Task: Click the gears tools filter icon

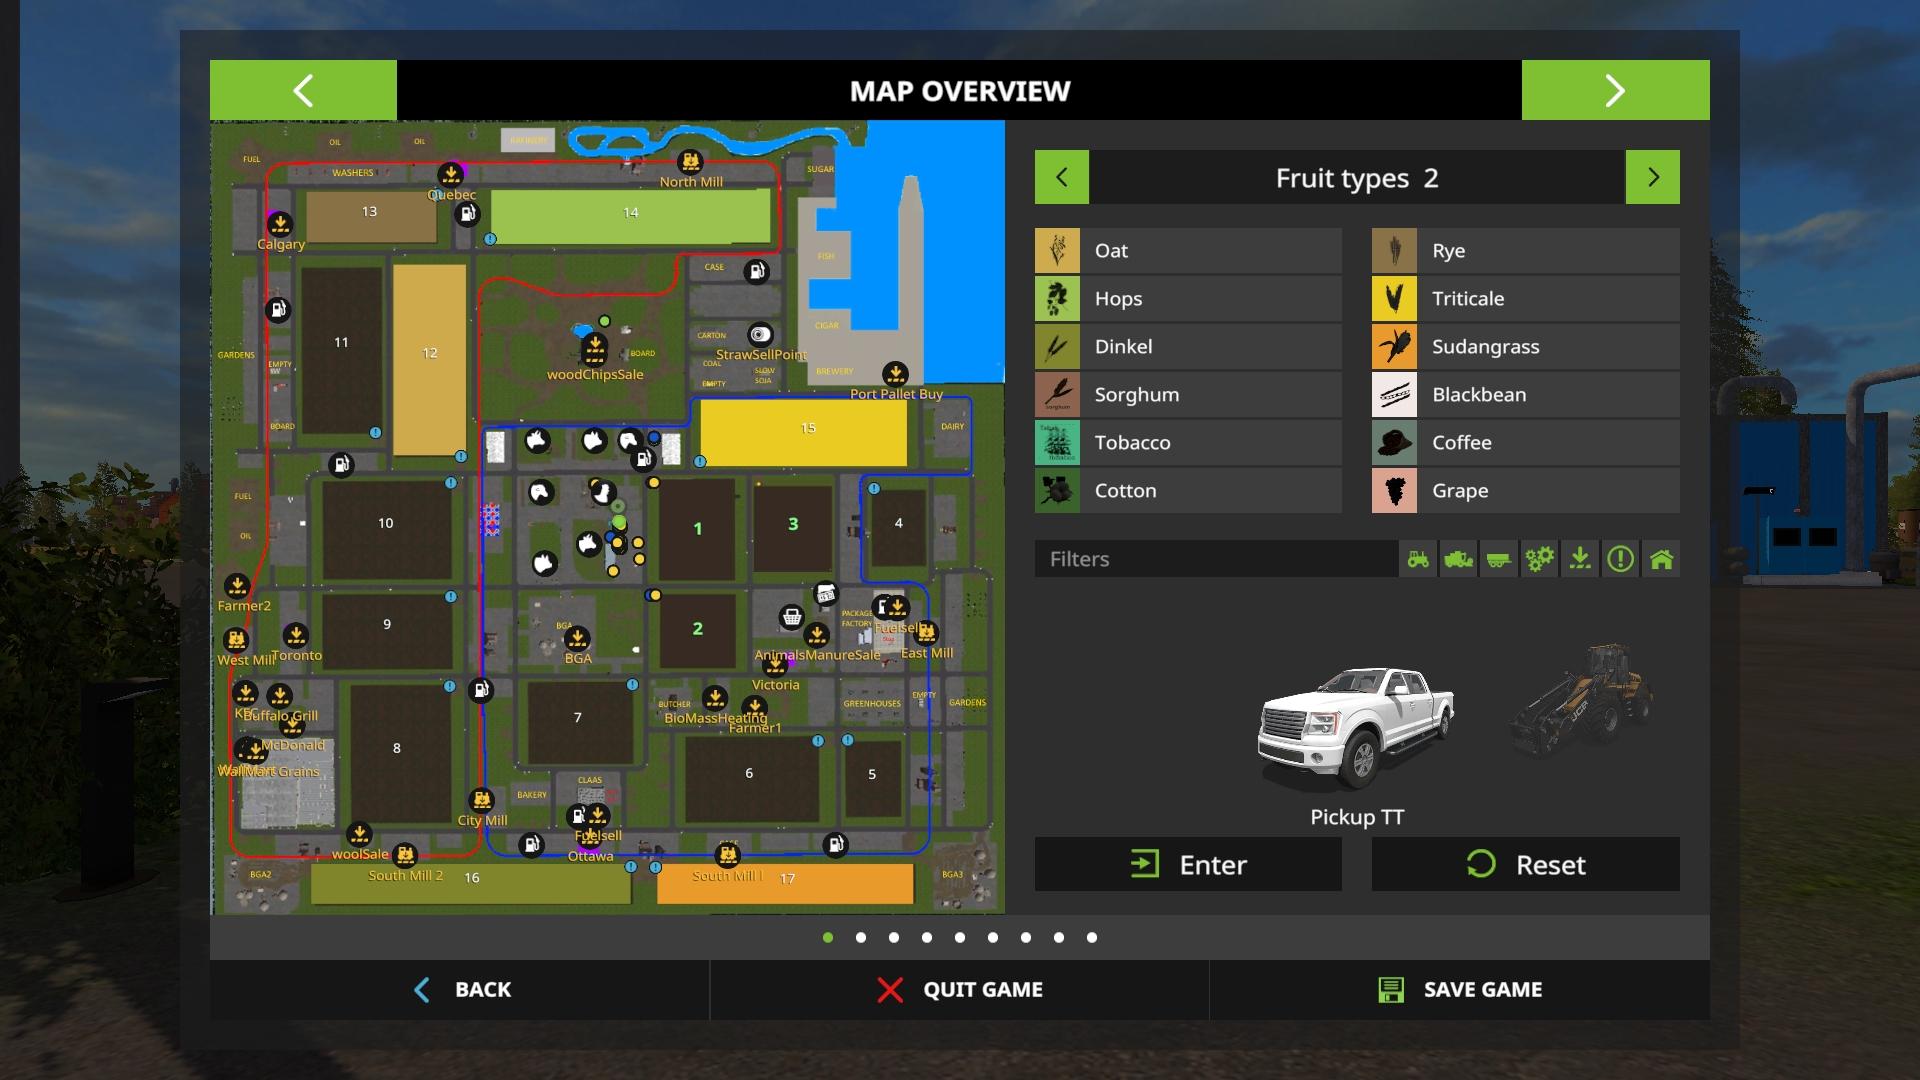Action: pos(1539,559)
